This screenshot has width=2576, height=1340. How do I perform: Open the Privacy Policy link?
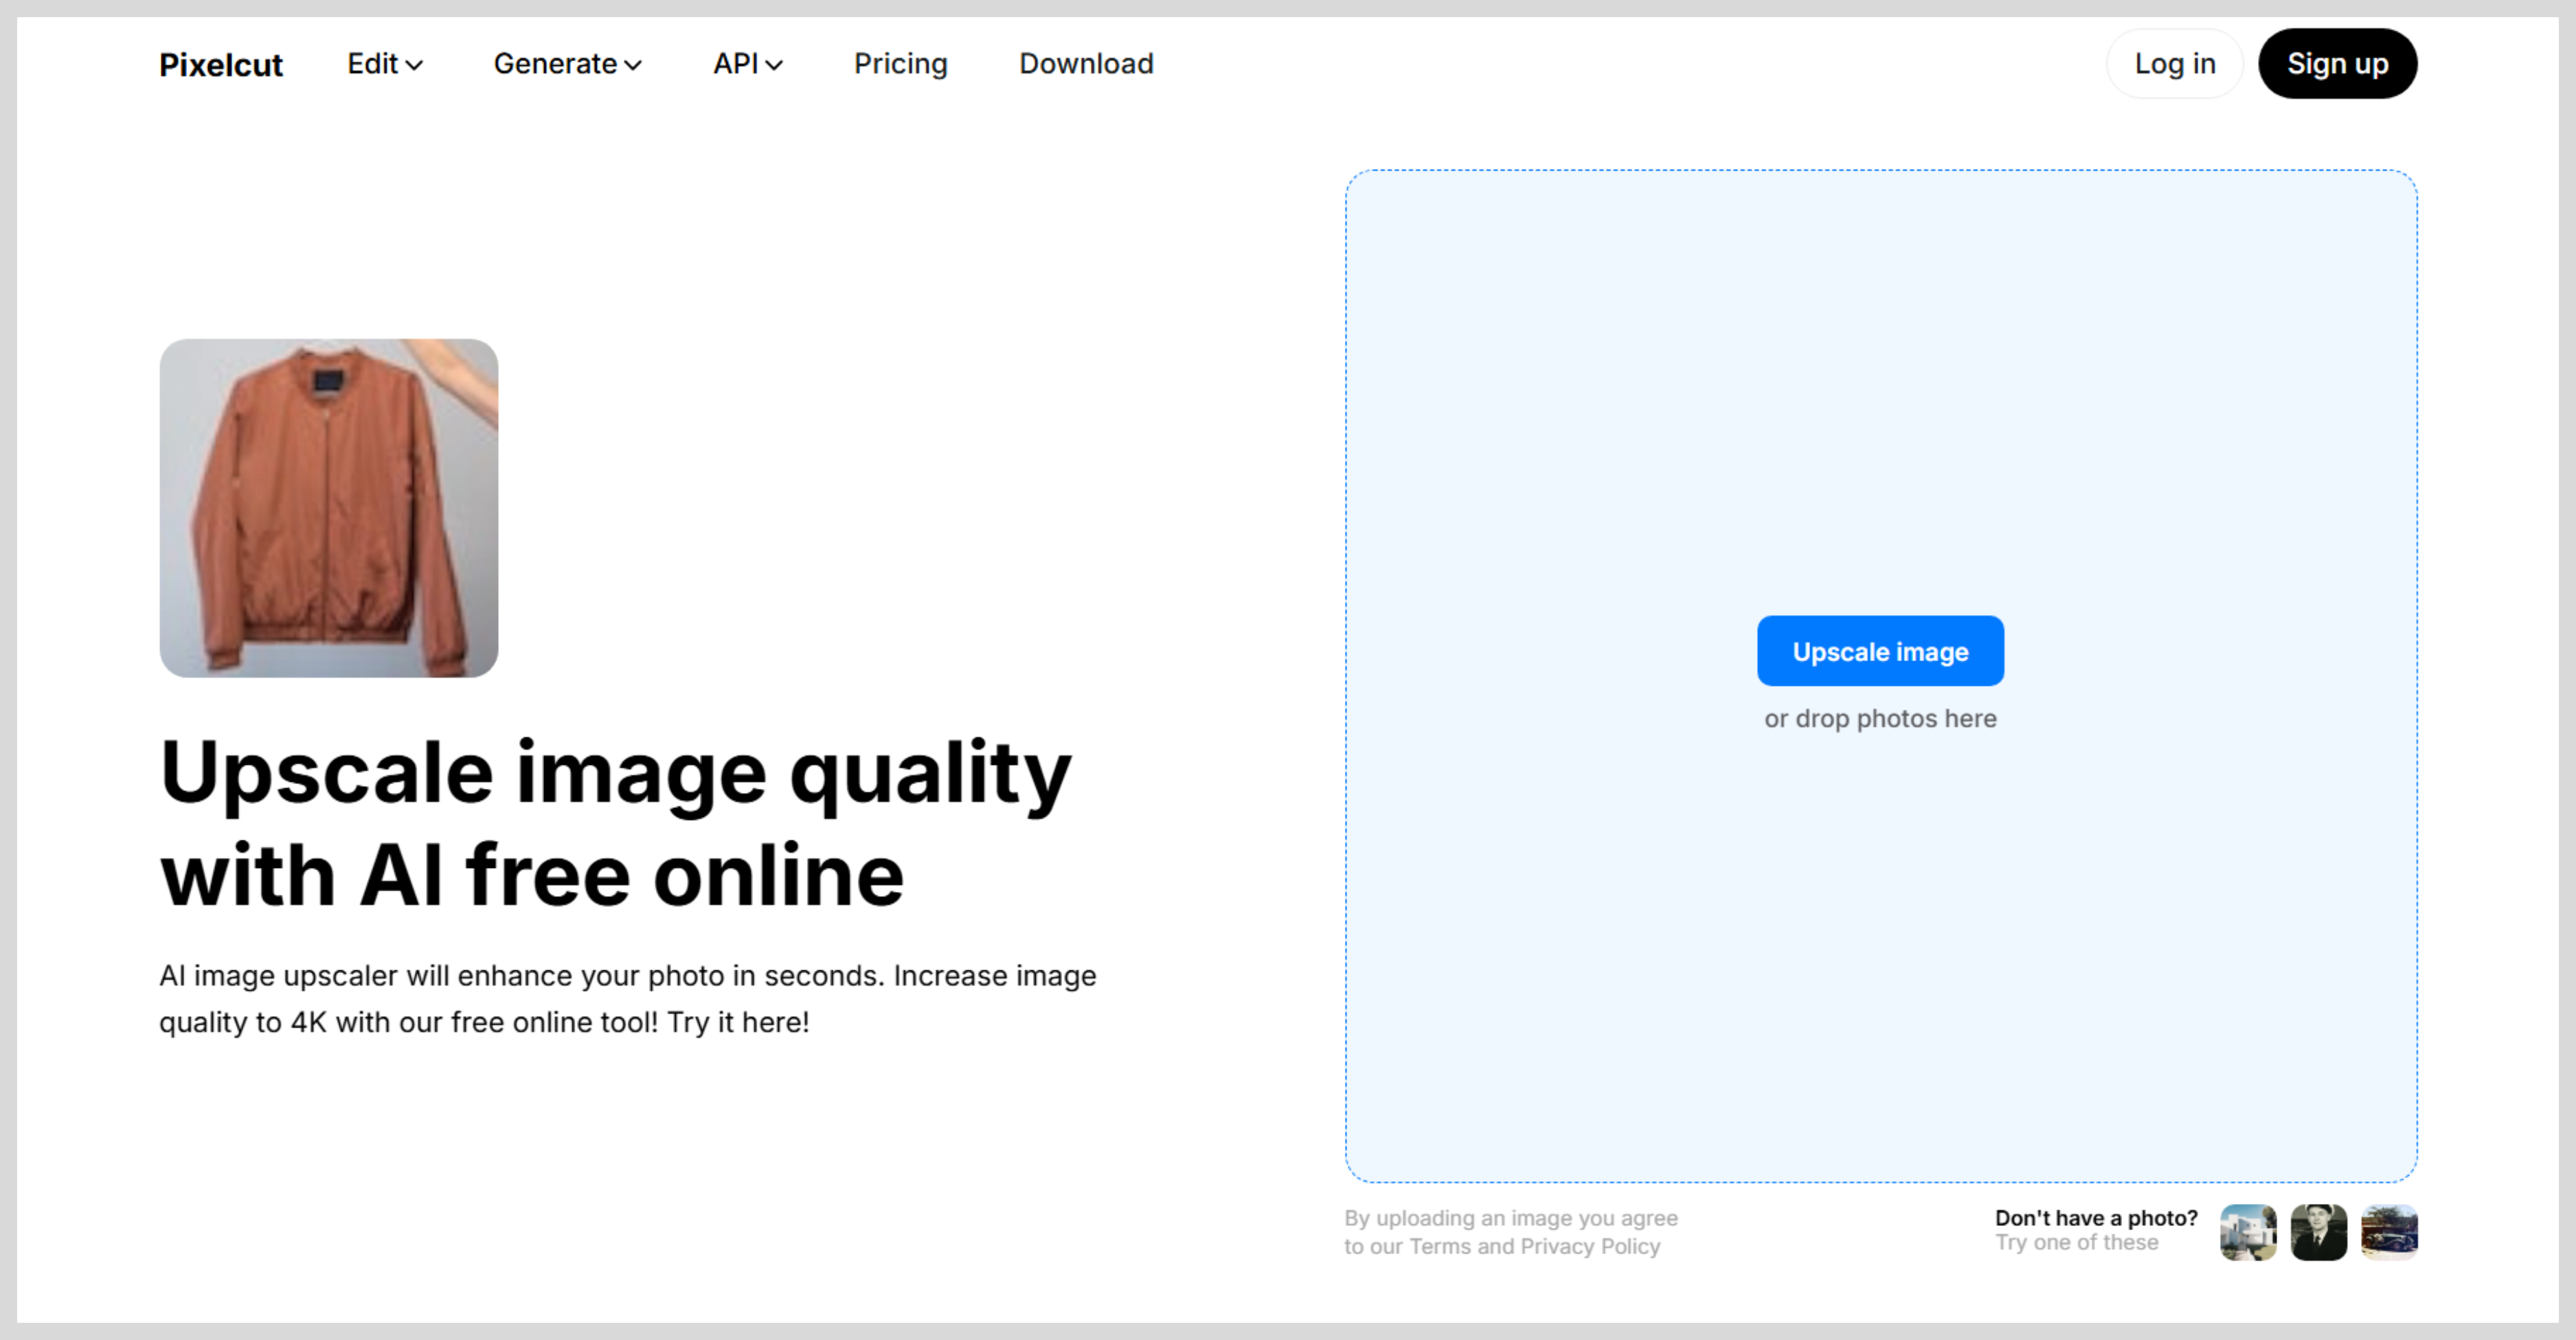1590,1246
